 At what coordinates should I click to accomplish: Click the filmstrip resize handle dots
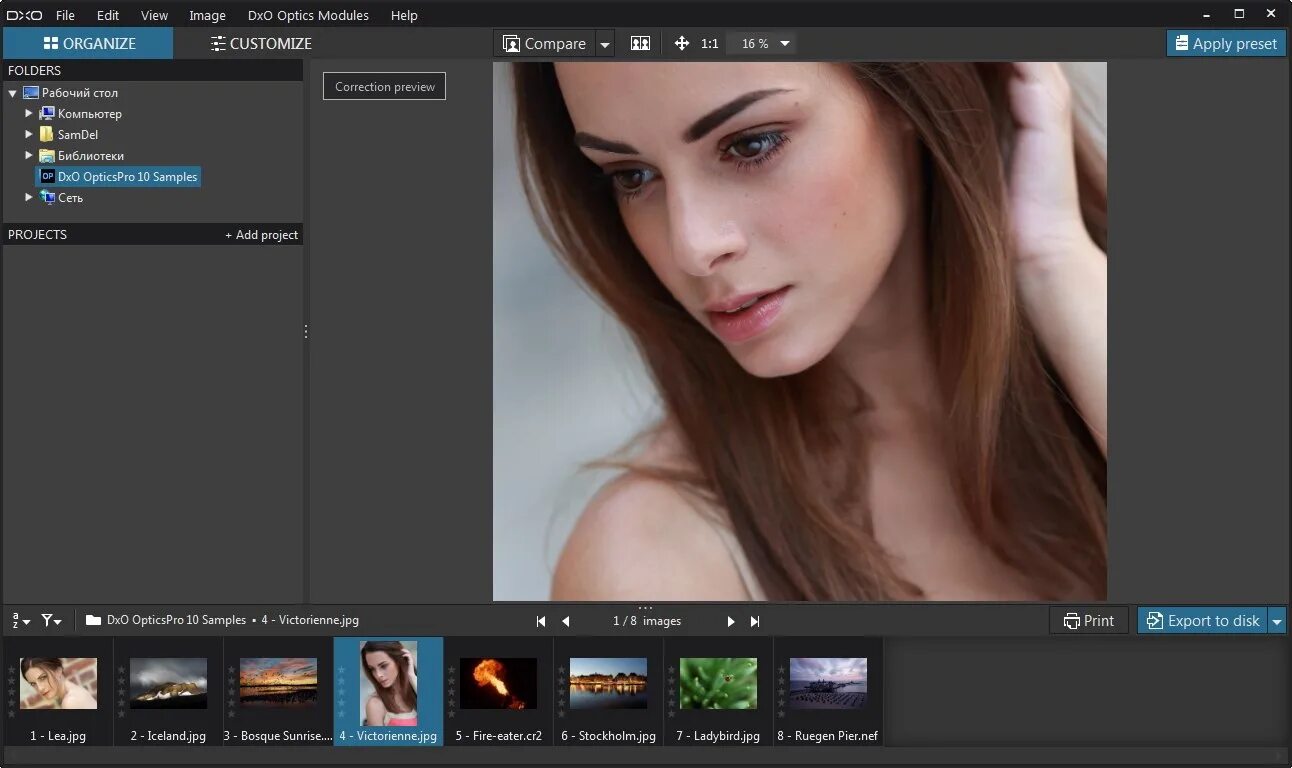coord(645,607)
